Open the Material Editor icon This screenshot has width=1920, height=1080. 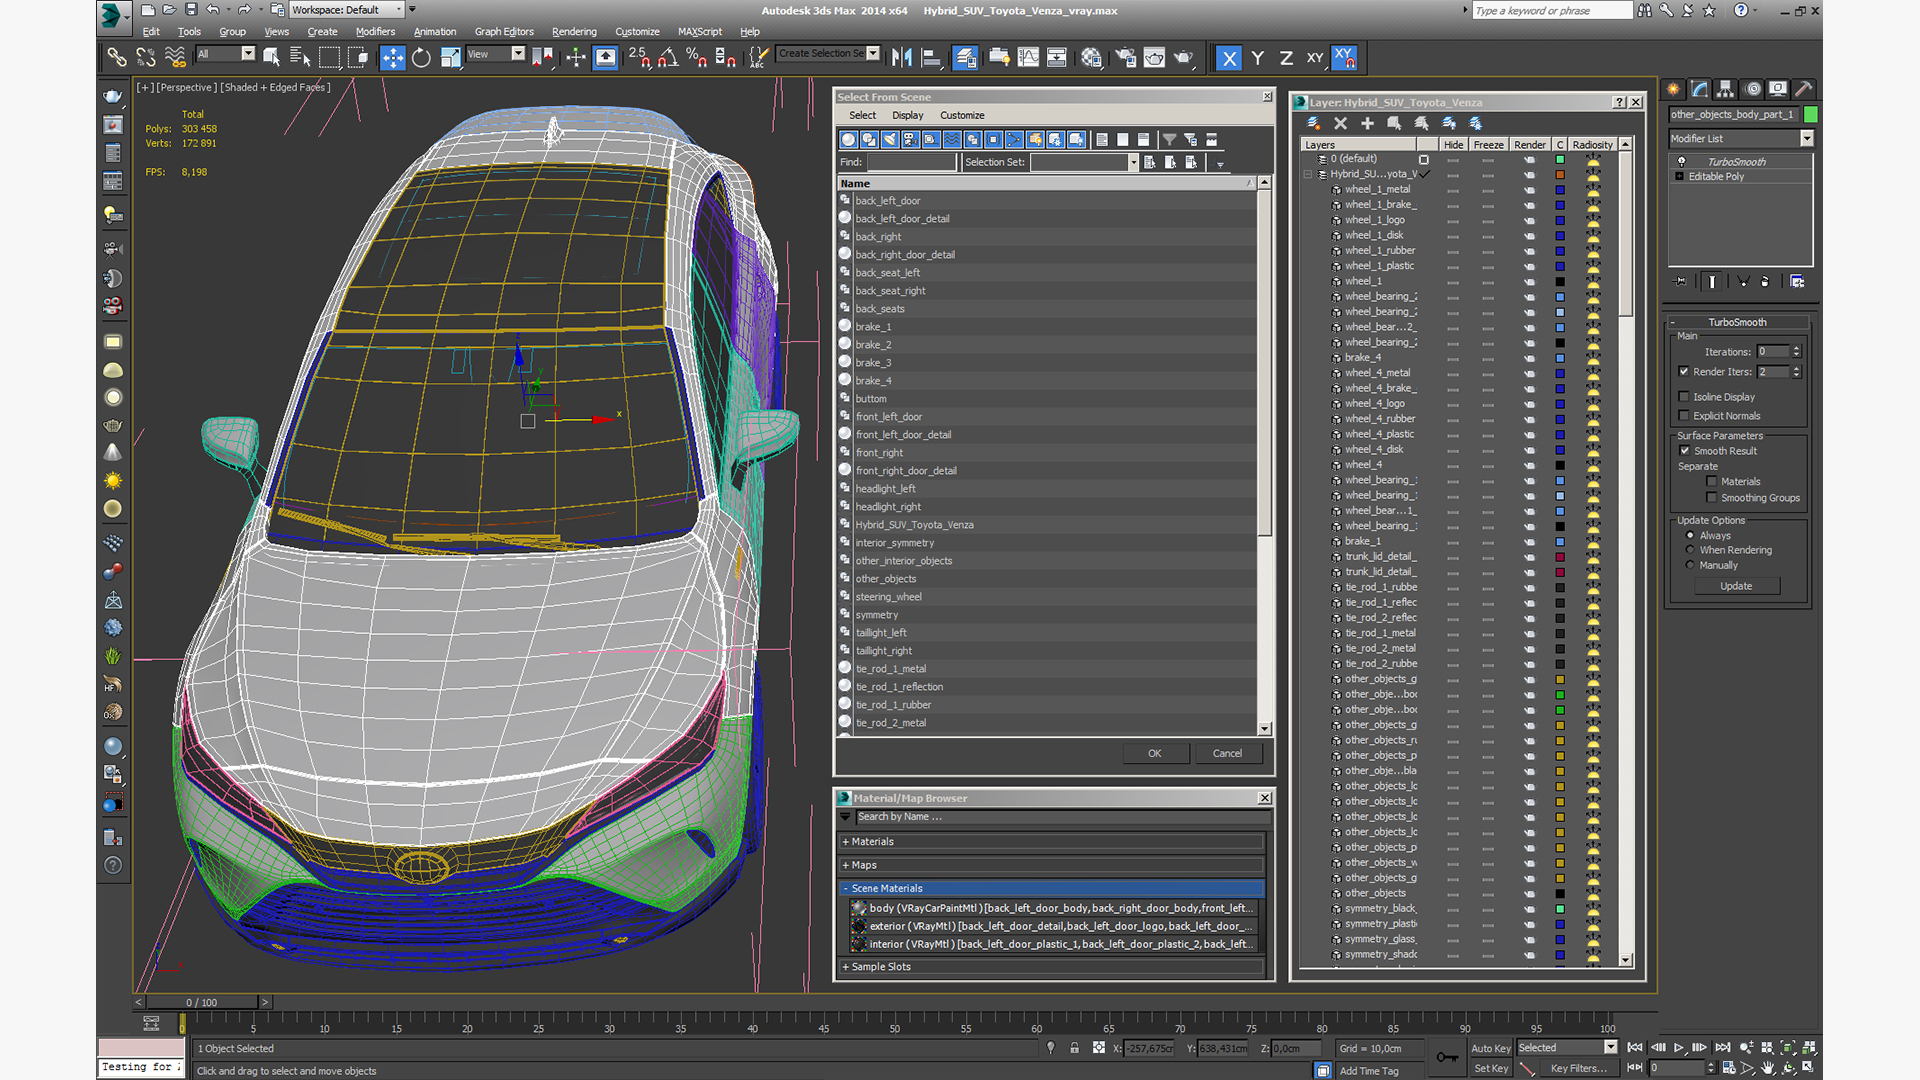pyautogui.click(x=1091, y=58)
